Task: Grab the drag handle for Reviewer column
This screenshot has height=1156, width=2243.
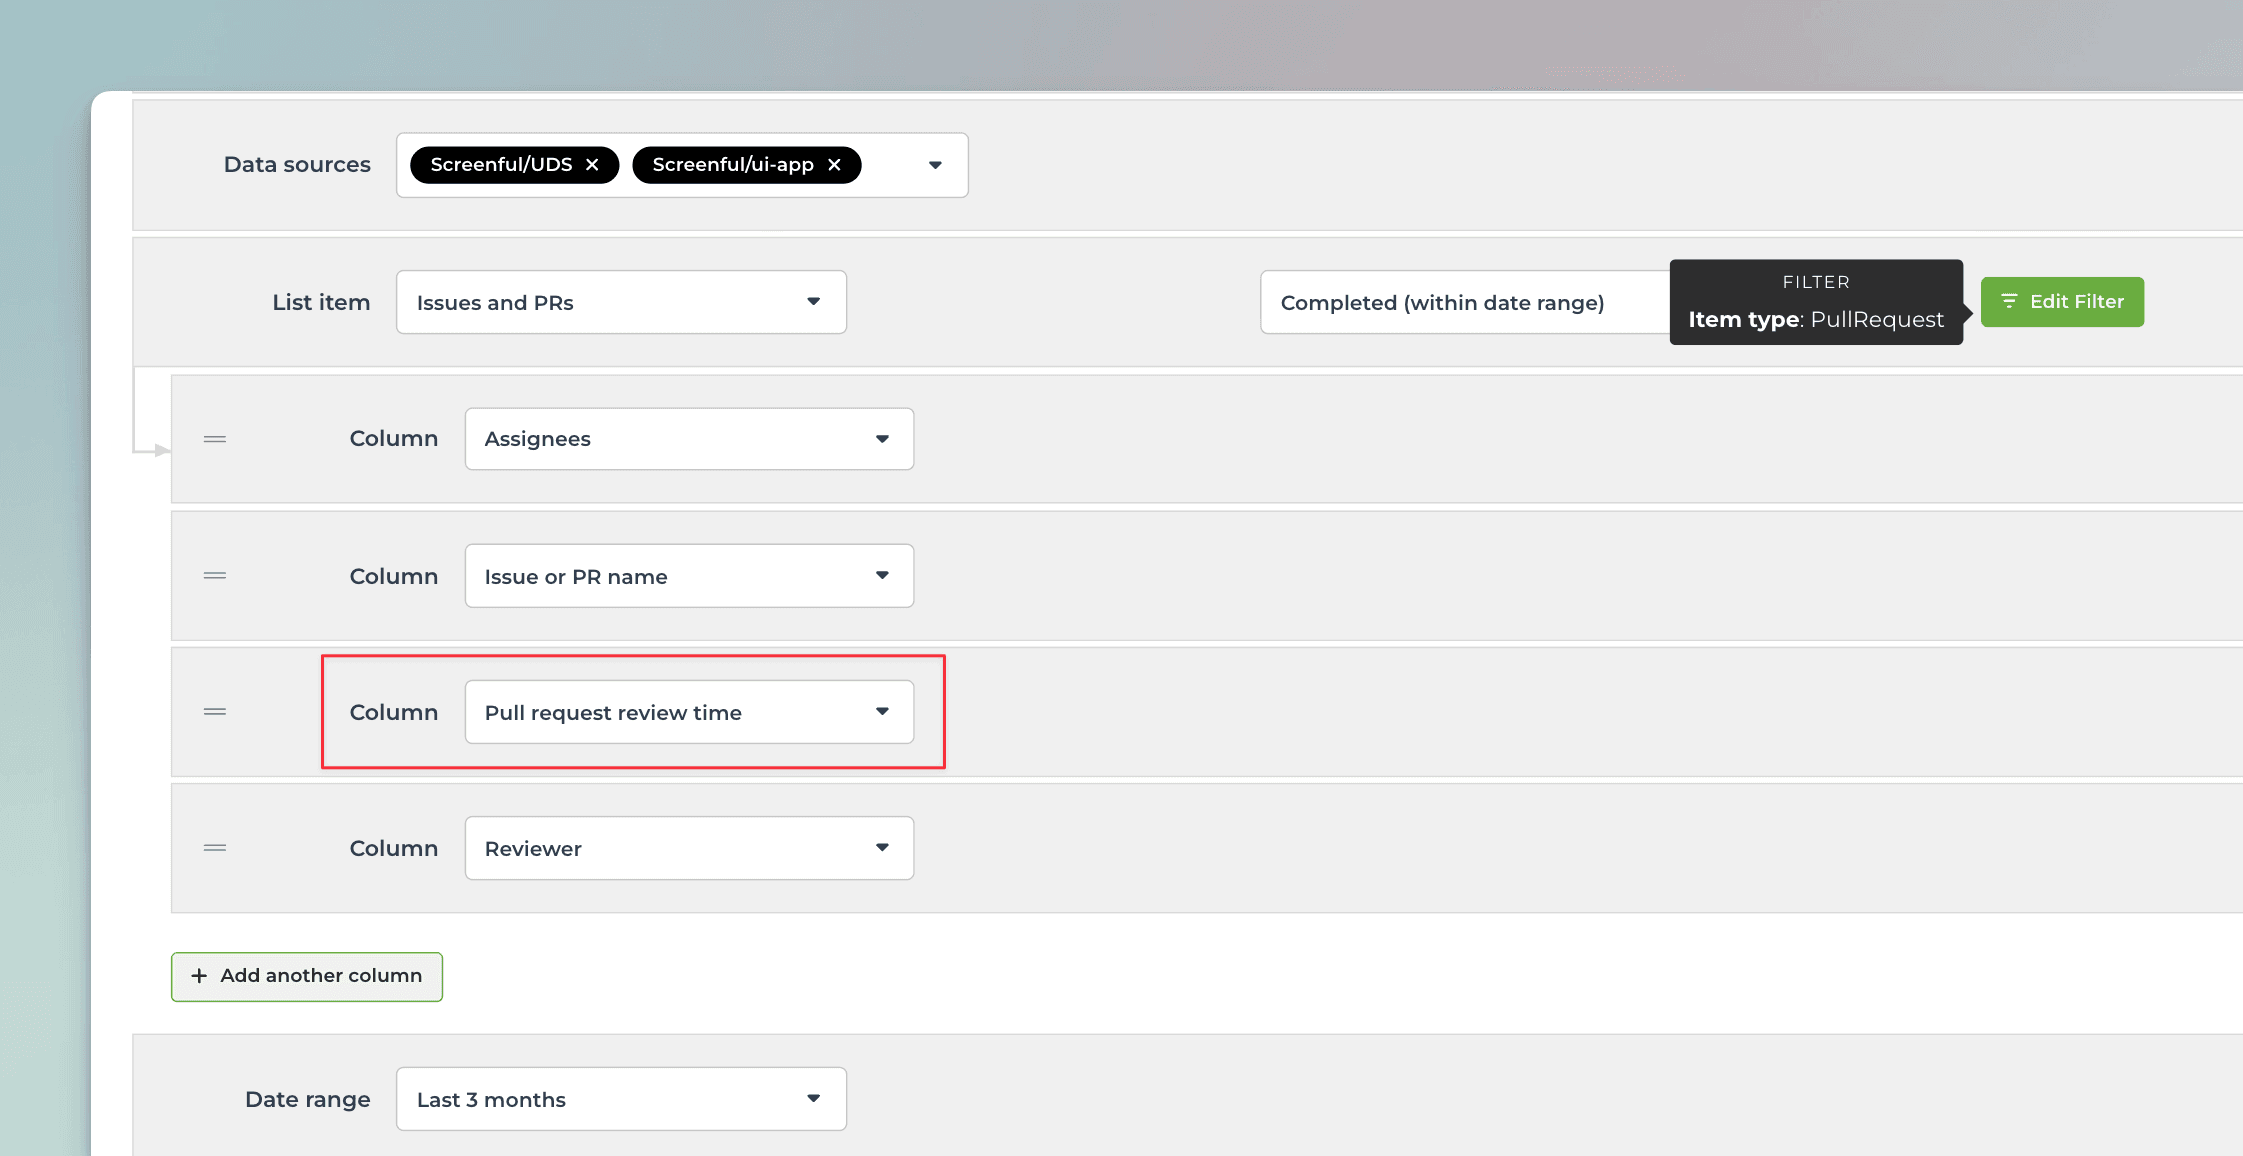Action: point(215,847)
